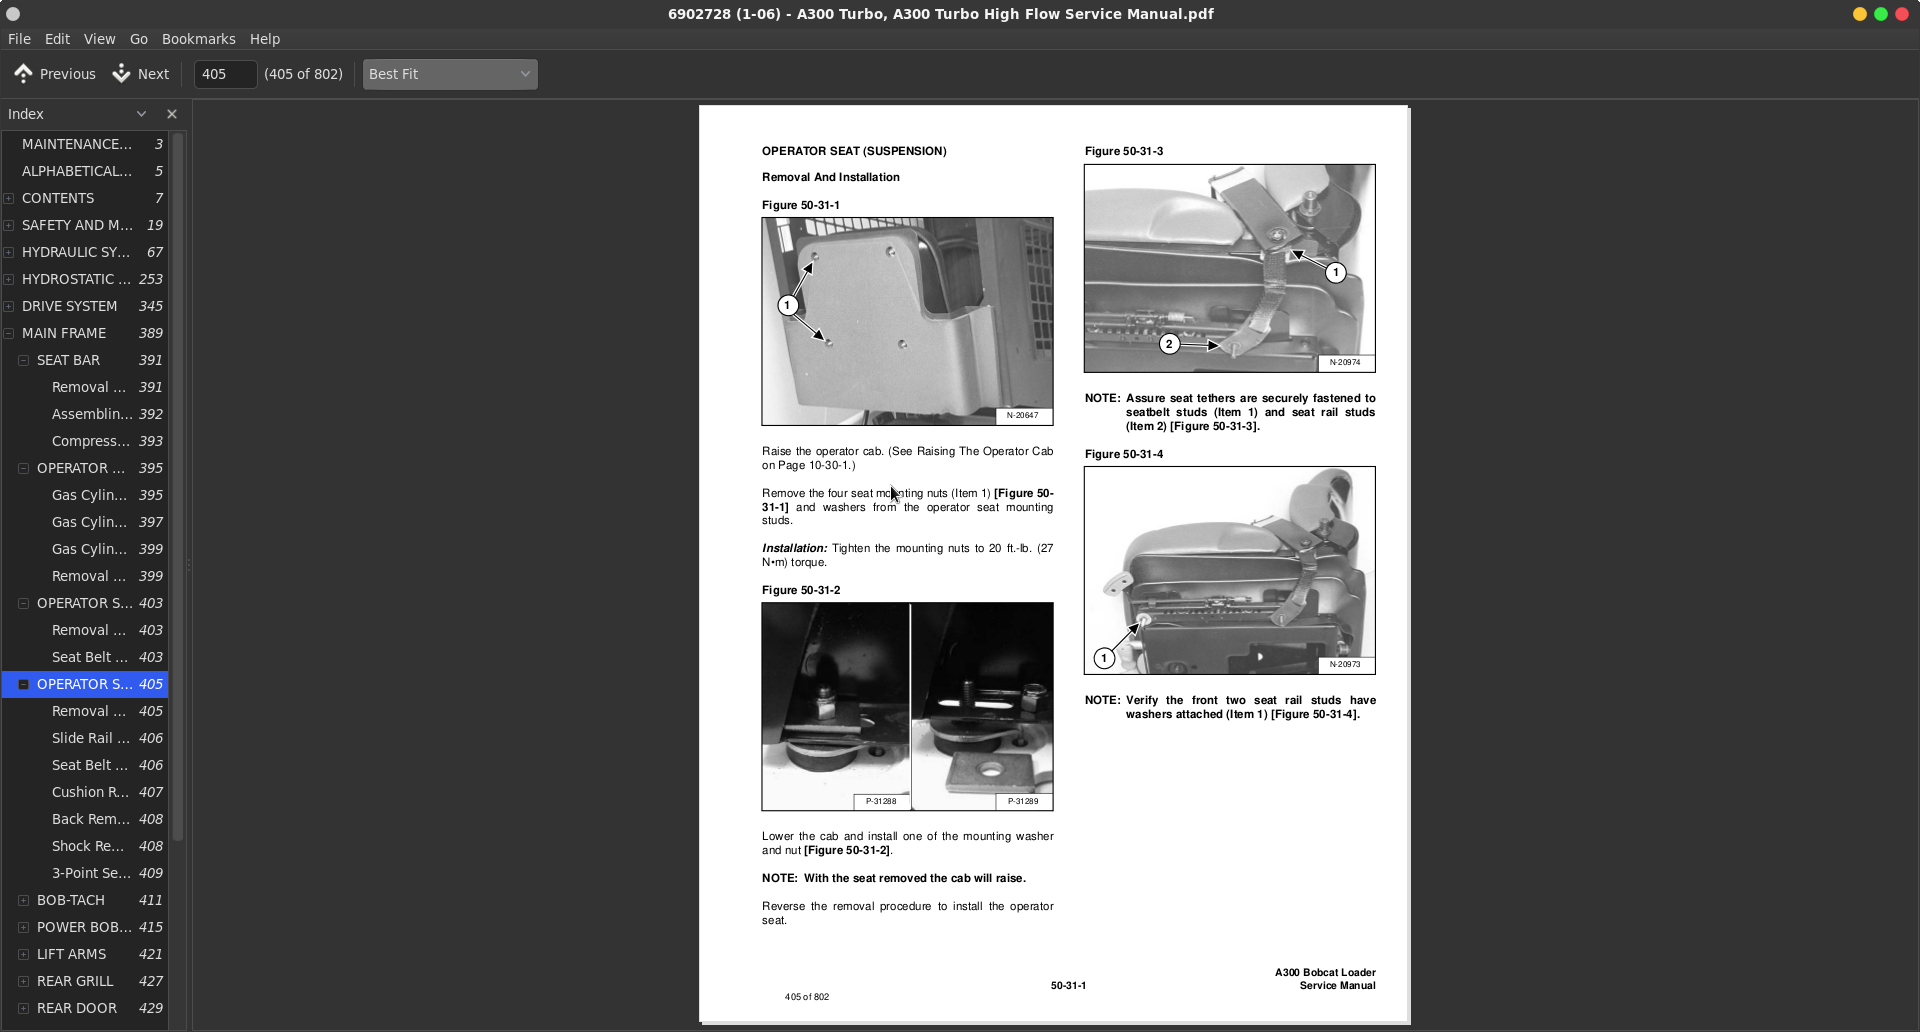Click the page number input field
This screenshot has height=1032, width=1920.
pyautogui.click(x=225, y=74)
